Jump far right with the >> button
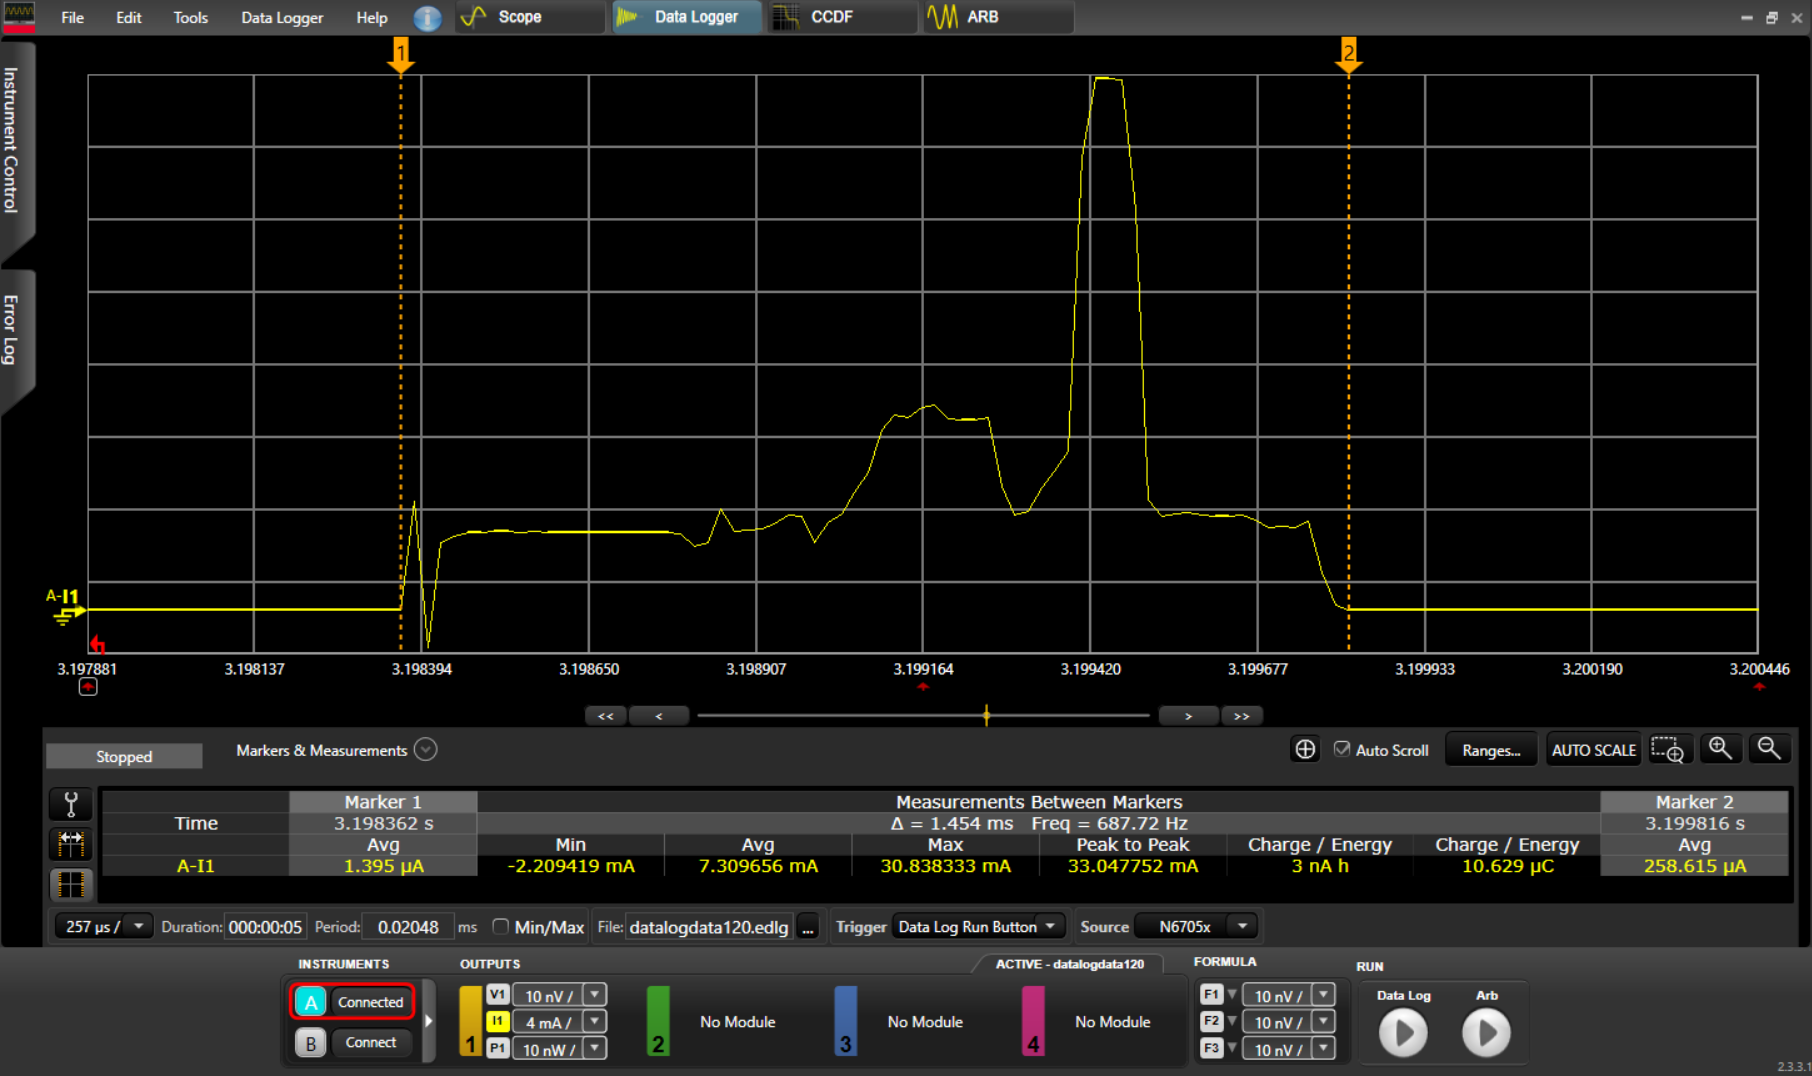1812x1076 pixels. tap(1241, 716)
